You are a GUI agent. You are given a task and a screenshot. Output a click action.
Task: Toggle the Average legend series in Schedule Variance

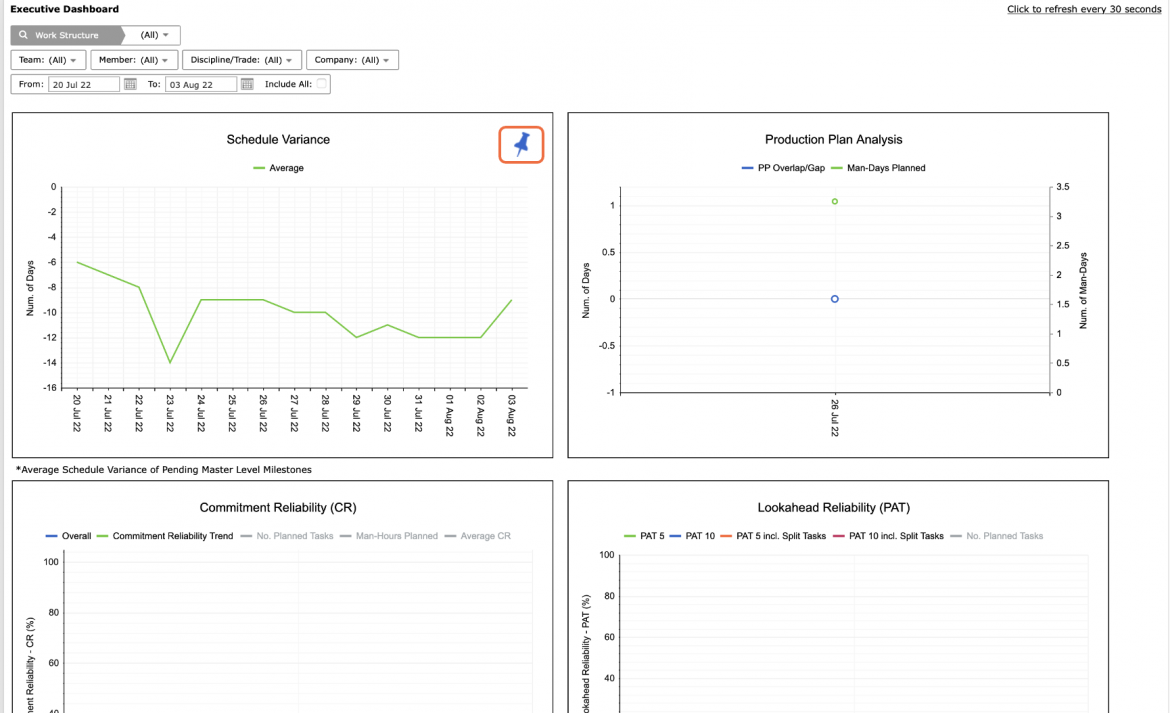coord(278,168)
